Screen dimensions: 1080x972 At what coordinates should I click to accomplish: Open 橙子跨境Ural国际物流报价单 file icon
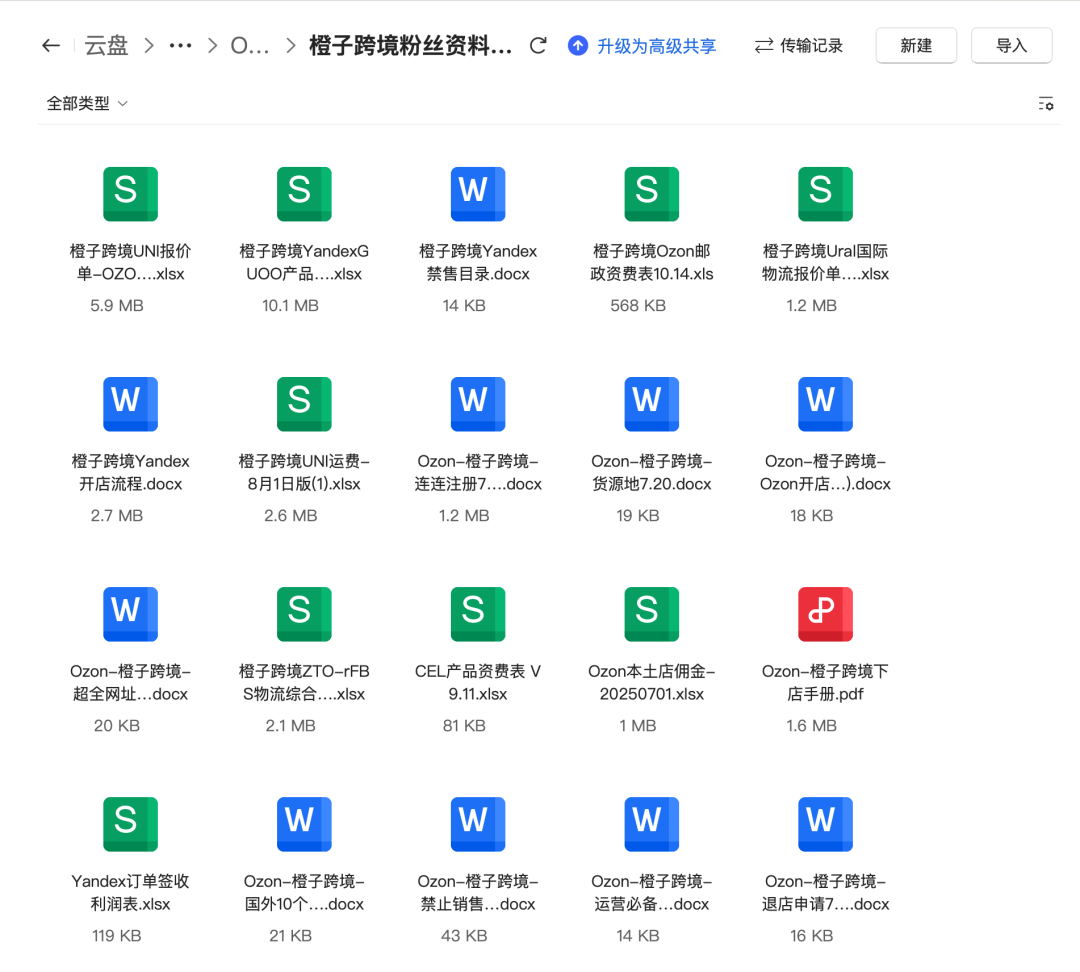click(825, 194)
